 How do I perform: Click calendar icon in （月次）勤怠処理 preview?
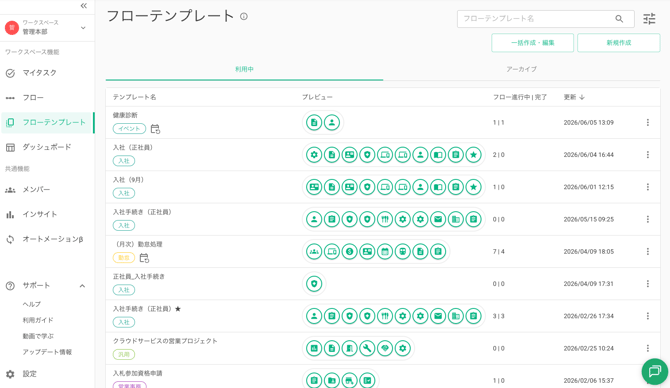[385, 251]
